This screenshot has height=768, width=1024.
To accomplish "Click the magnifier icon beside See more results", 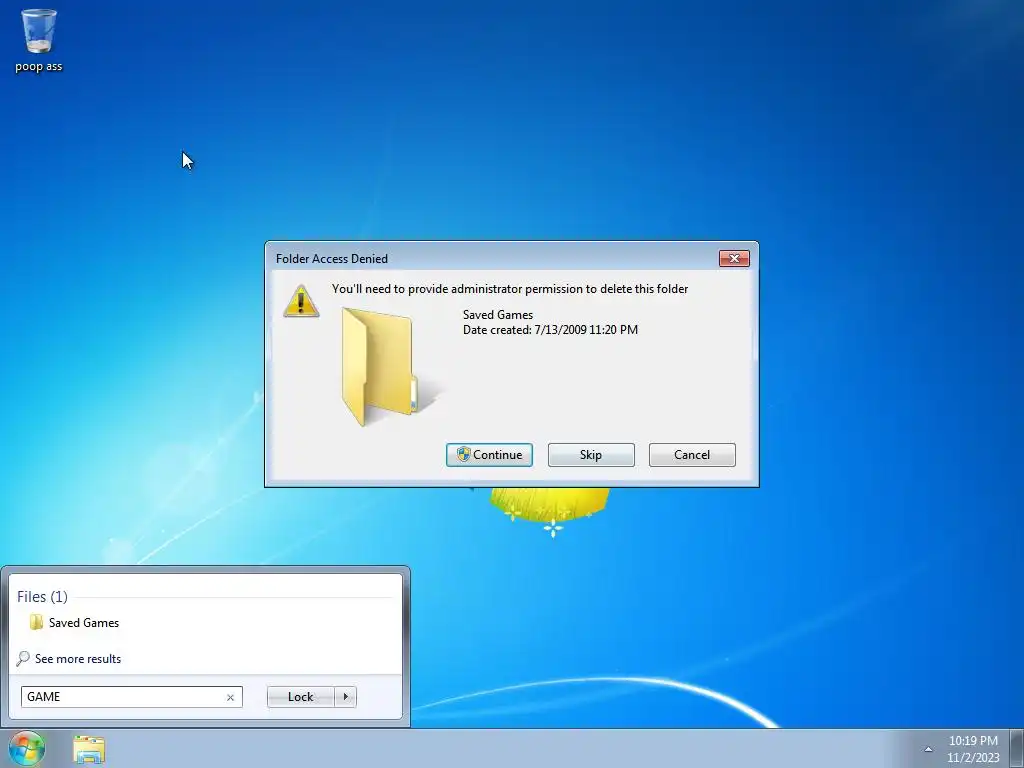I will click(x=23, y=658).
